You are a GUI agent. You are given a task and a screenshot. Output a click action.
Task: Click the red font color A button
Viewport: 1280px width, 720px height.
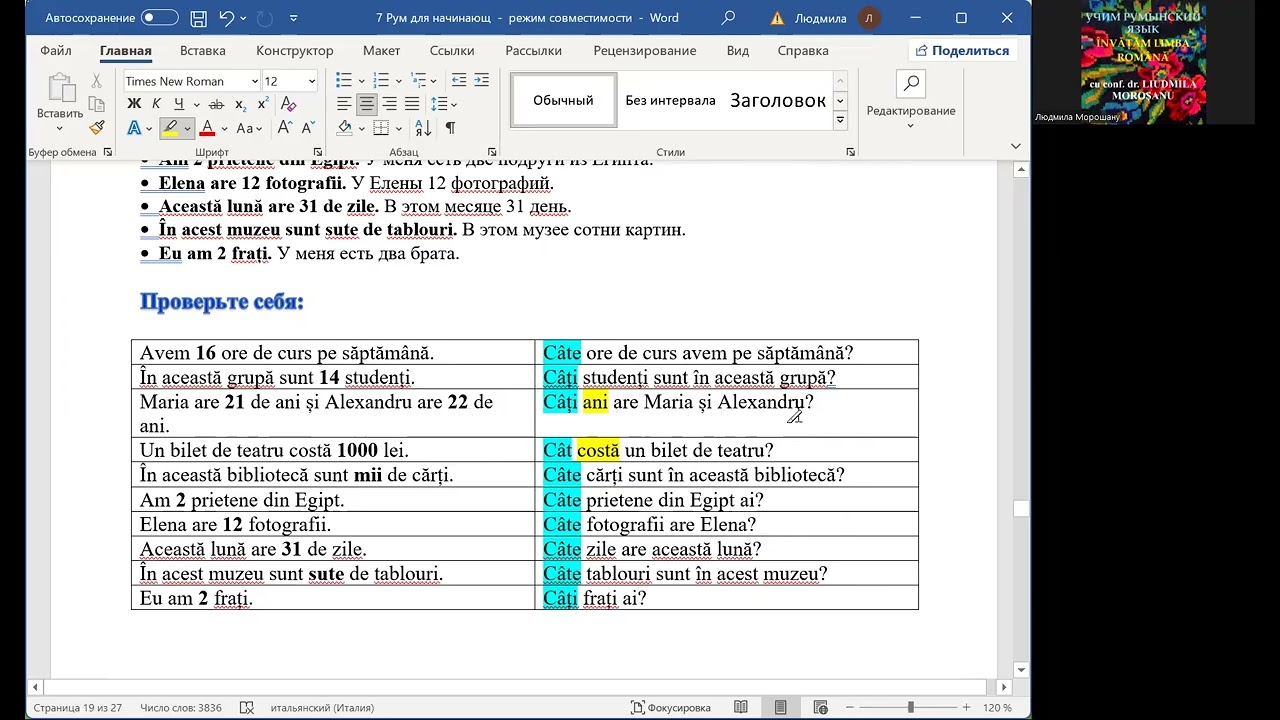tap(207, 128)
